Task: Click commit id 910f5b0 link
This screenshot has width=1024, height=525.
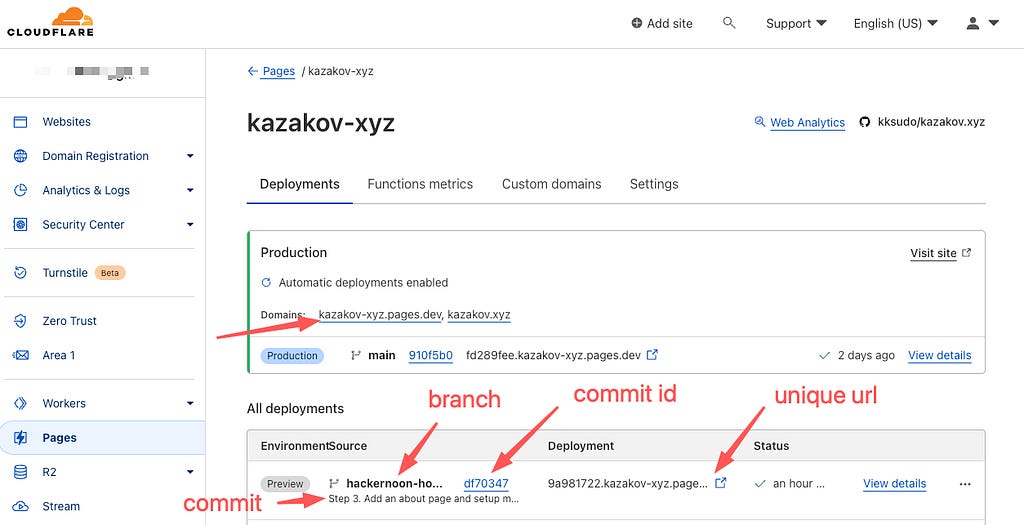Action: 430,355
